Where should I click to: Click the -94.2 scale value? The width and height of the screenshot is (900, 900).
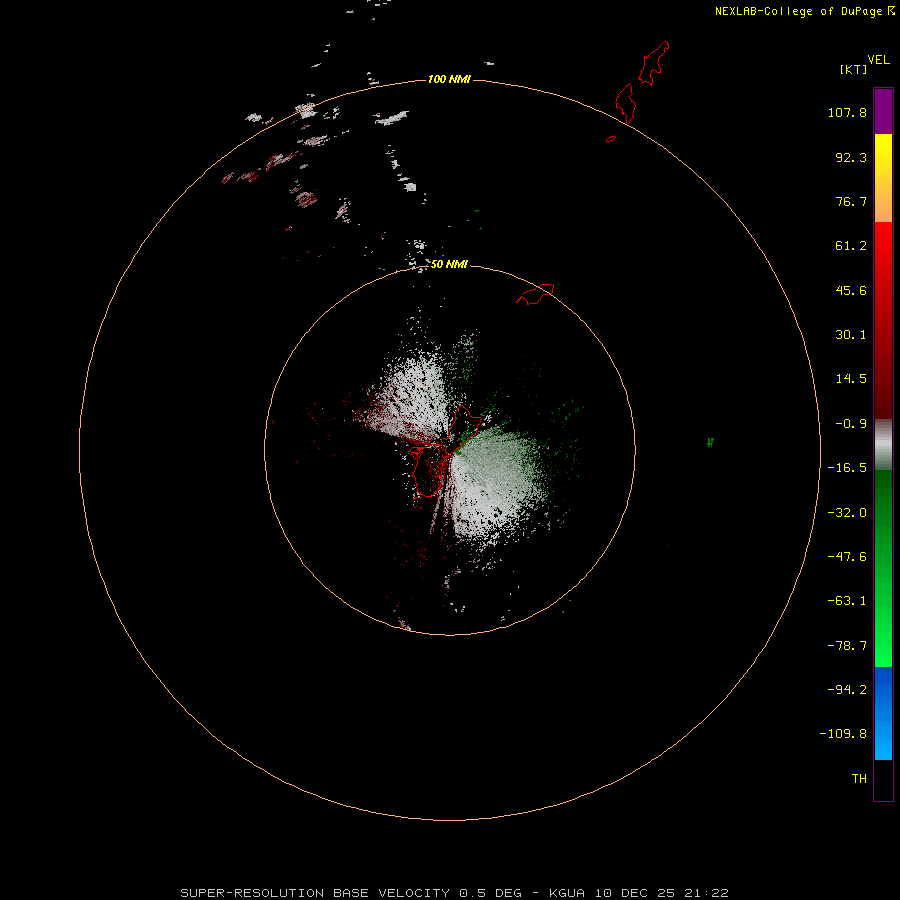coord(847,689)
